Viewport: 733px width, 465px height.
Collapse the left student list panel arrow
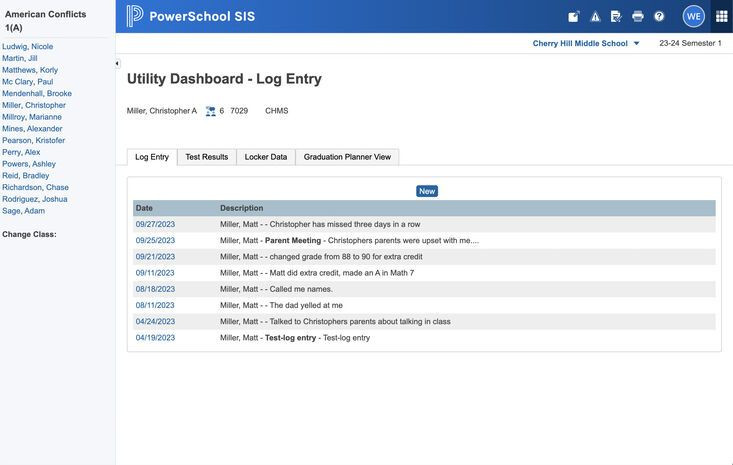click(x=117, y=64)
